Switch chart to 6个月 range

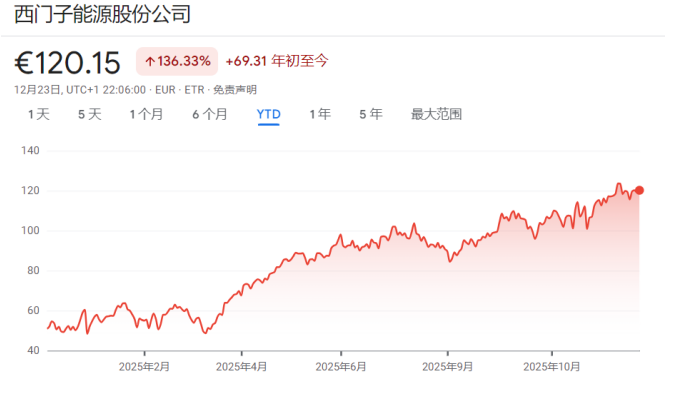point(210,114)
